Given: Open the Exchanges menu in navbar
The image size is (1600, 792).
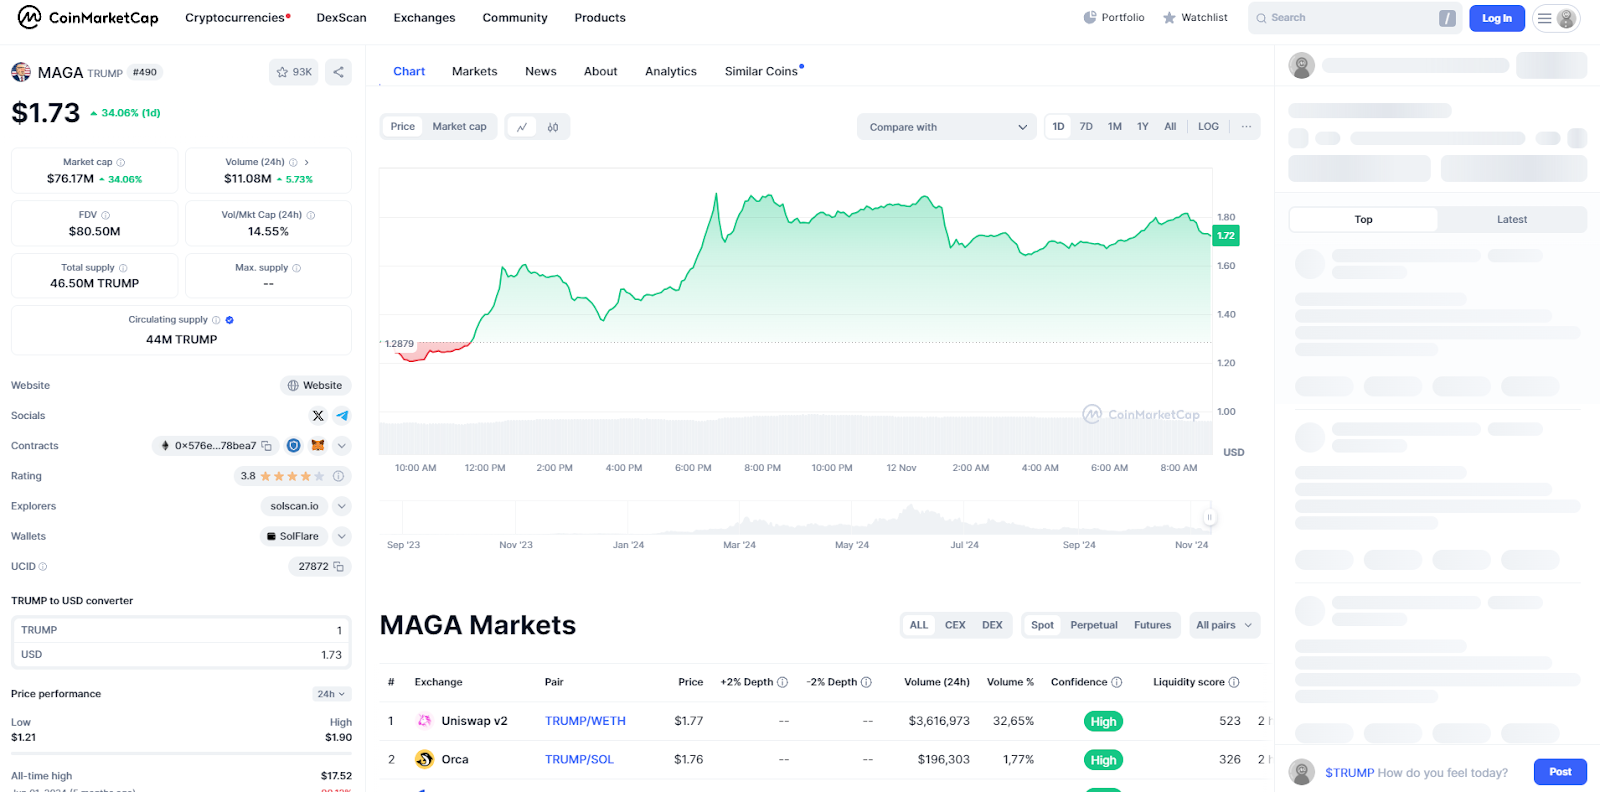Looking at the screenshot, I should point(424,18).
